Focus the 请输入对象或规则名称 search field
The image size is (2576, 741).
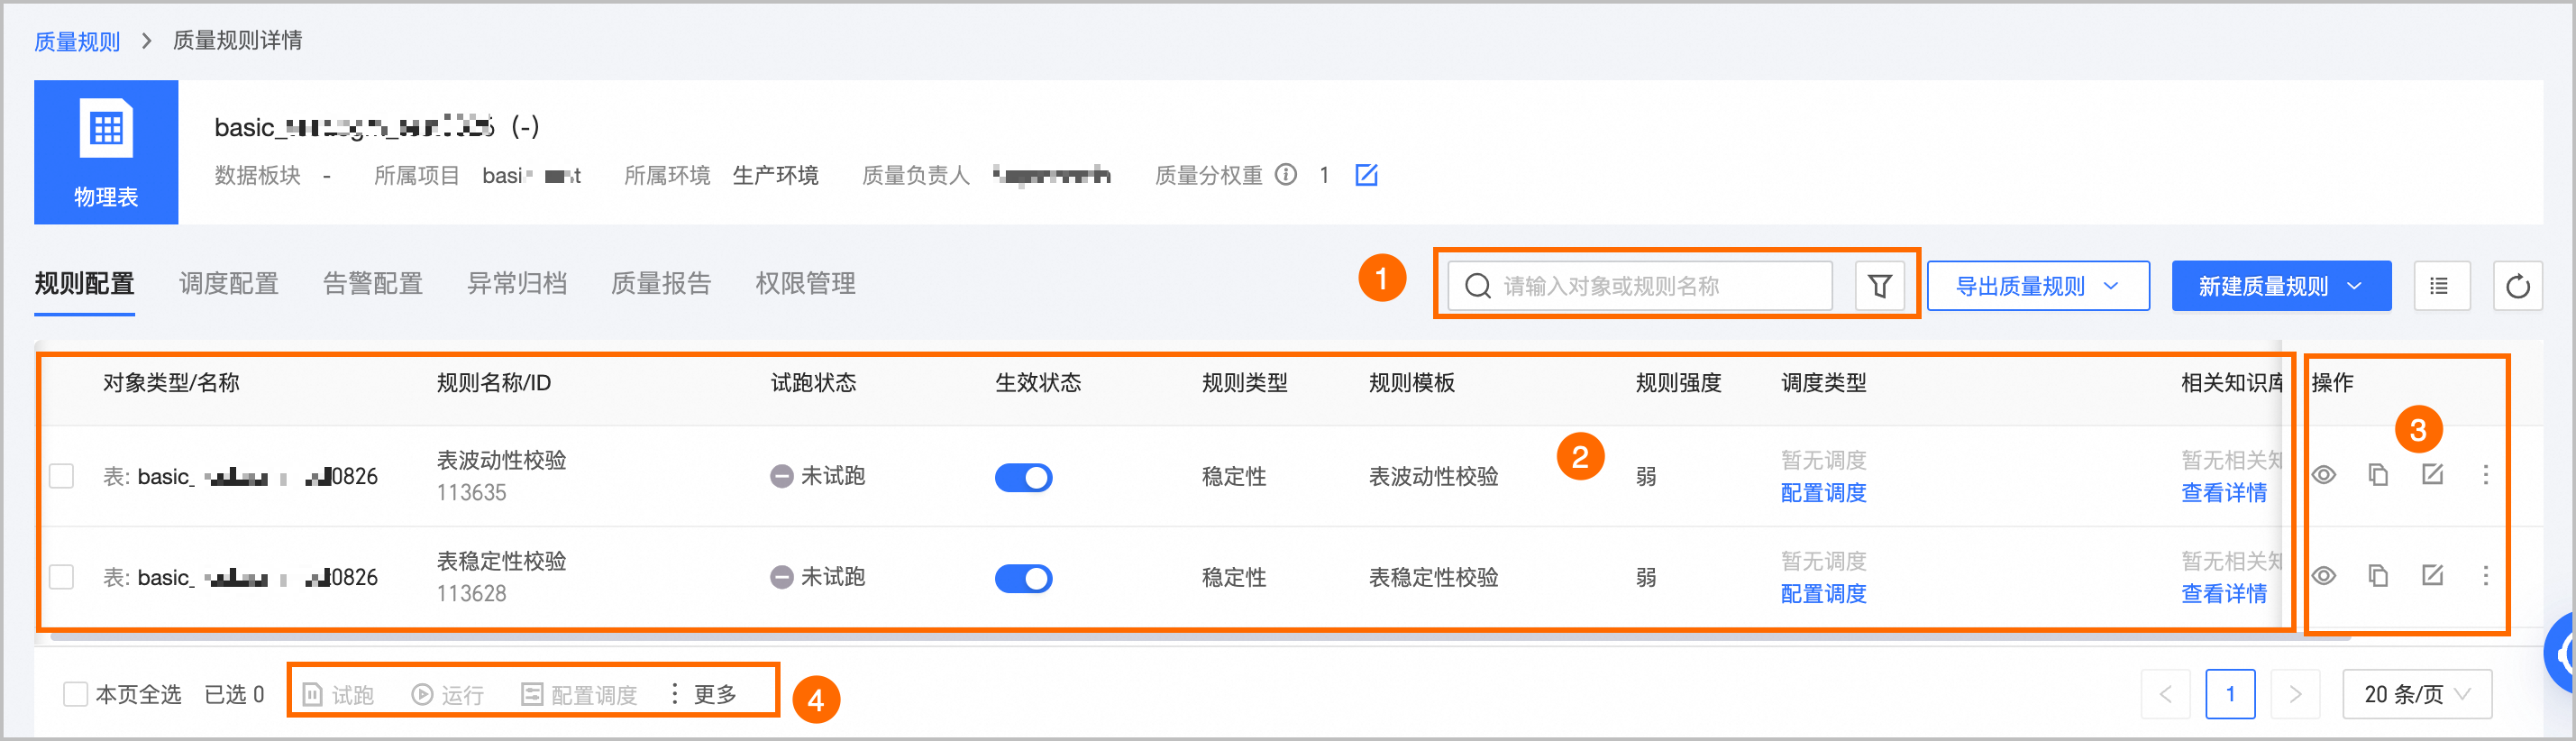pyautogui.click(x=1640, y=286)
